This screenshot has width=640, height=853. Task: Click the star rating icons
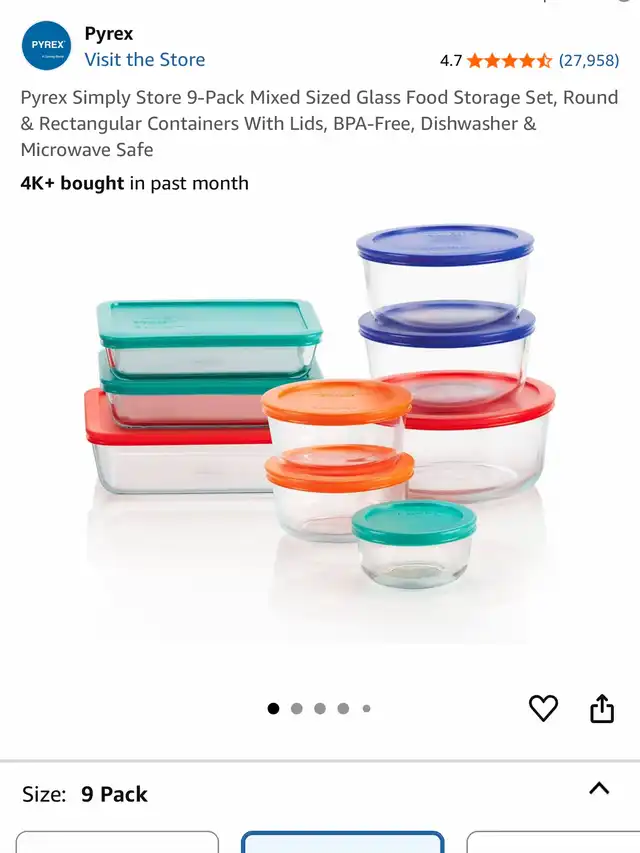(x=509, y=60)
